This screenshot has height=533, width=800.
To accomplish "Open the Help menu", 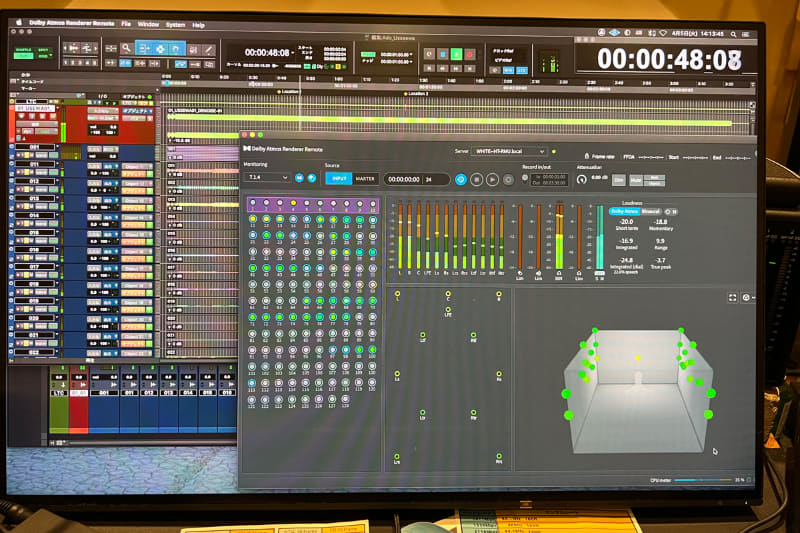I will click(198, 25).
